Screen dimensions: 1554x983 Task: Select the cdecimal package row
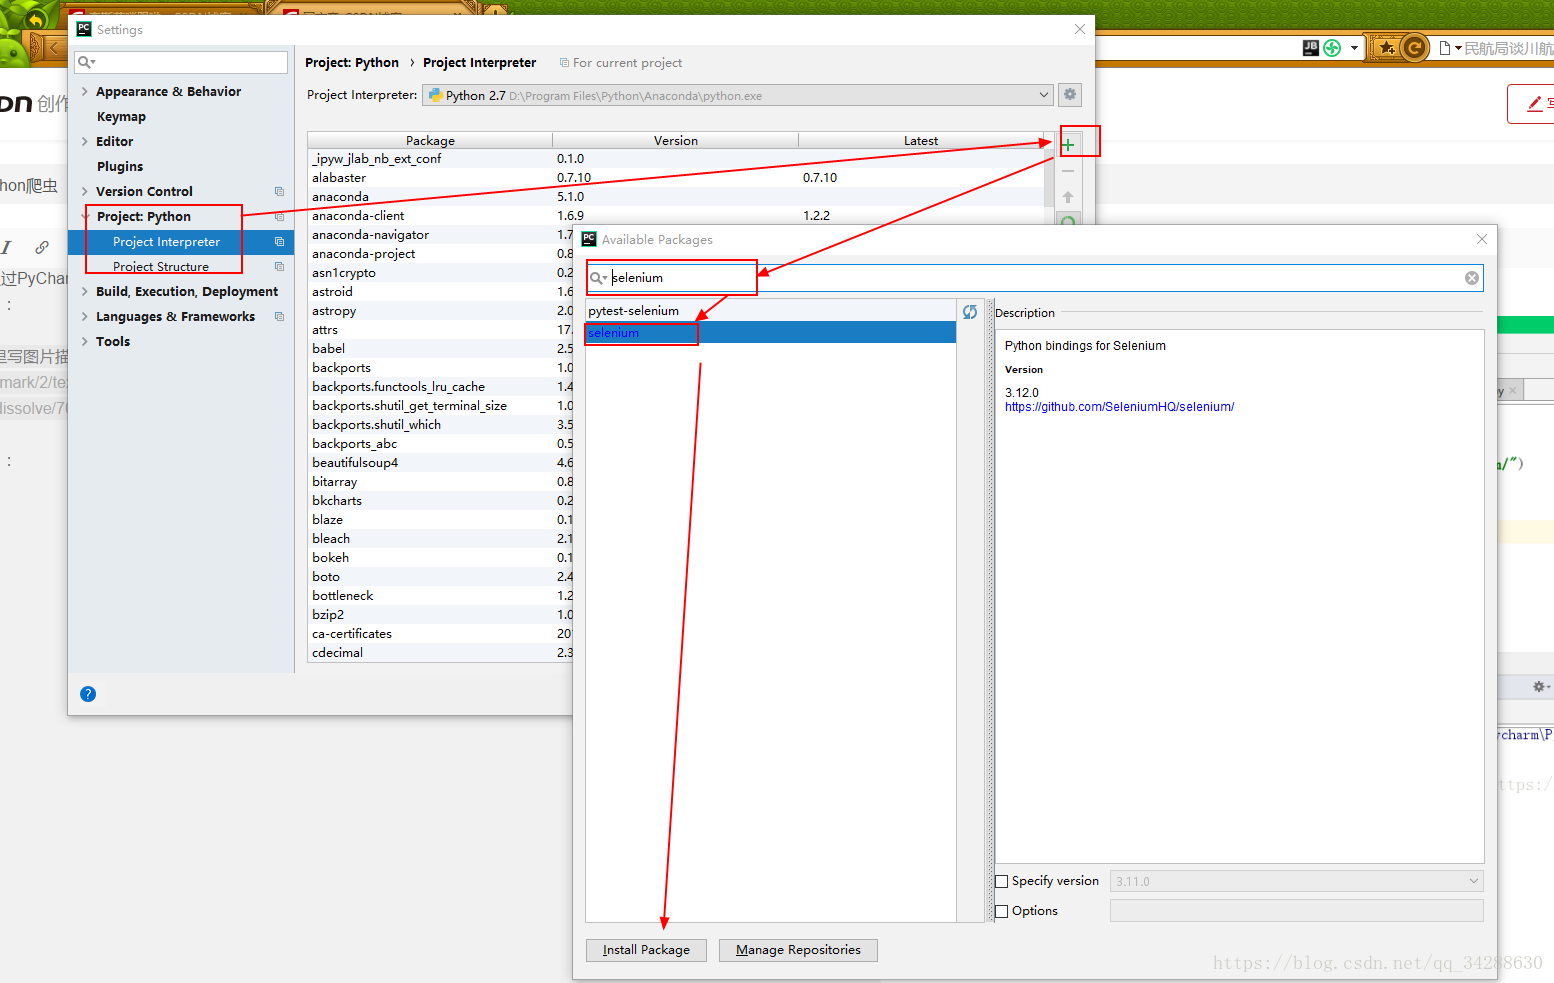coord(441,653)
